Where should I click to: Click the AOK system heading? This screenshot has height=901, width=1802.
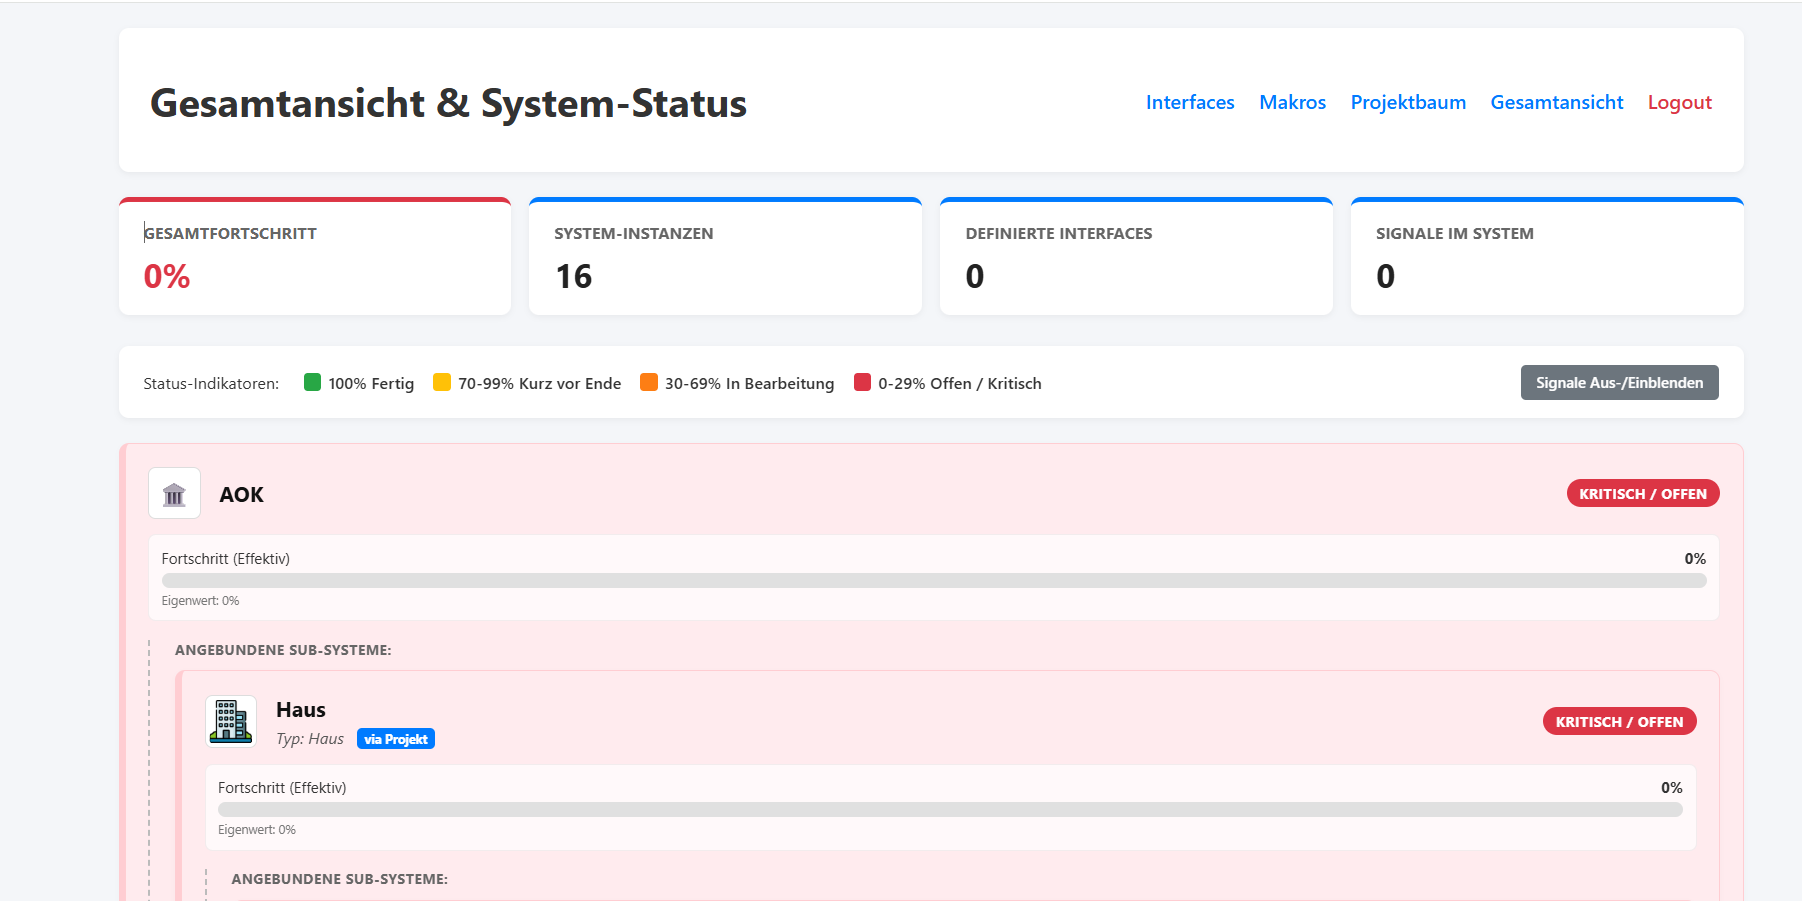coord(242,494)
